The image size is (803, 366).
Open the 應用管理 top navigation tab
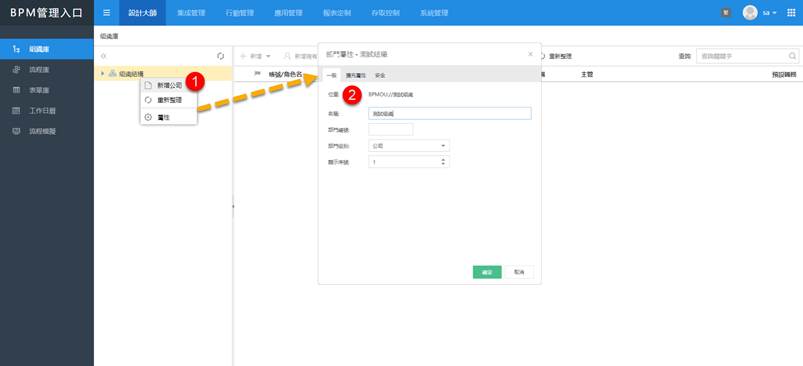[288, 13]
